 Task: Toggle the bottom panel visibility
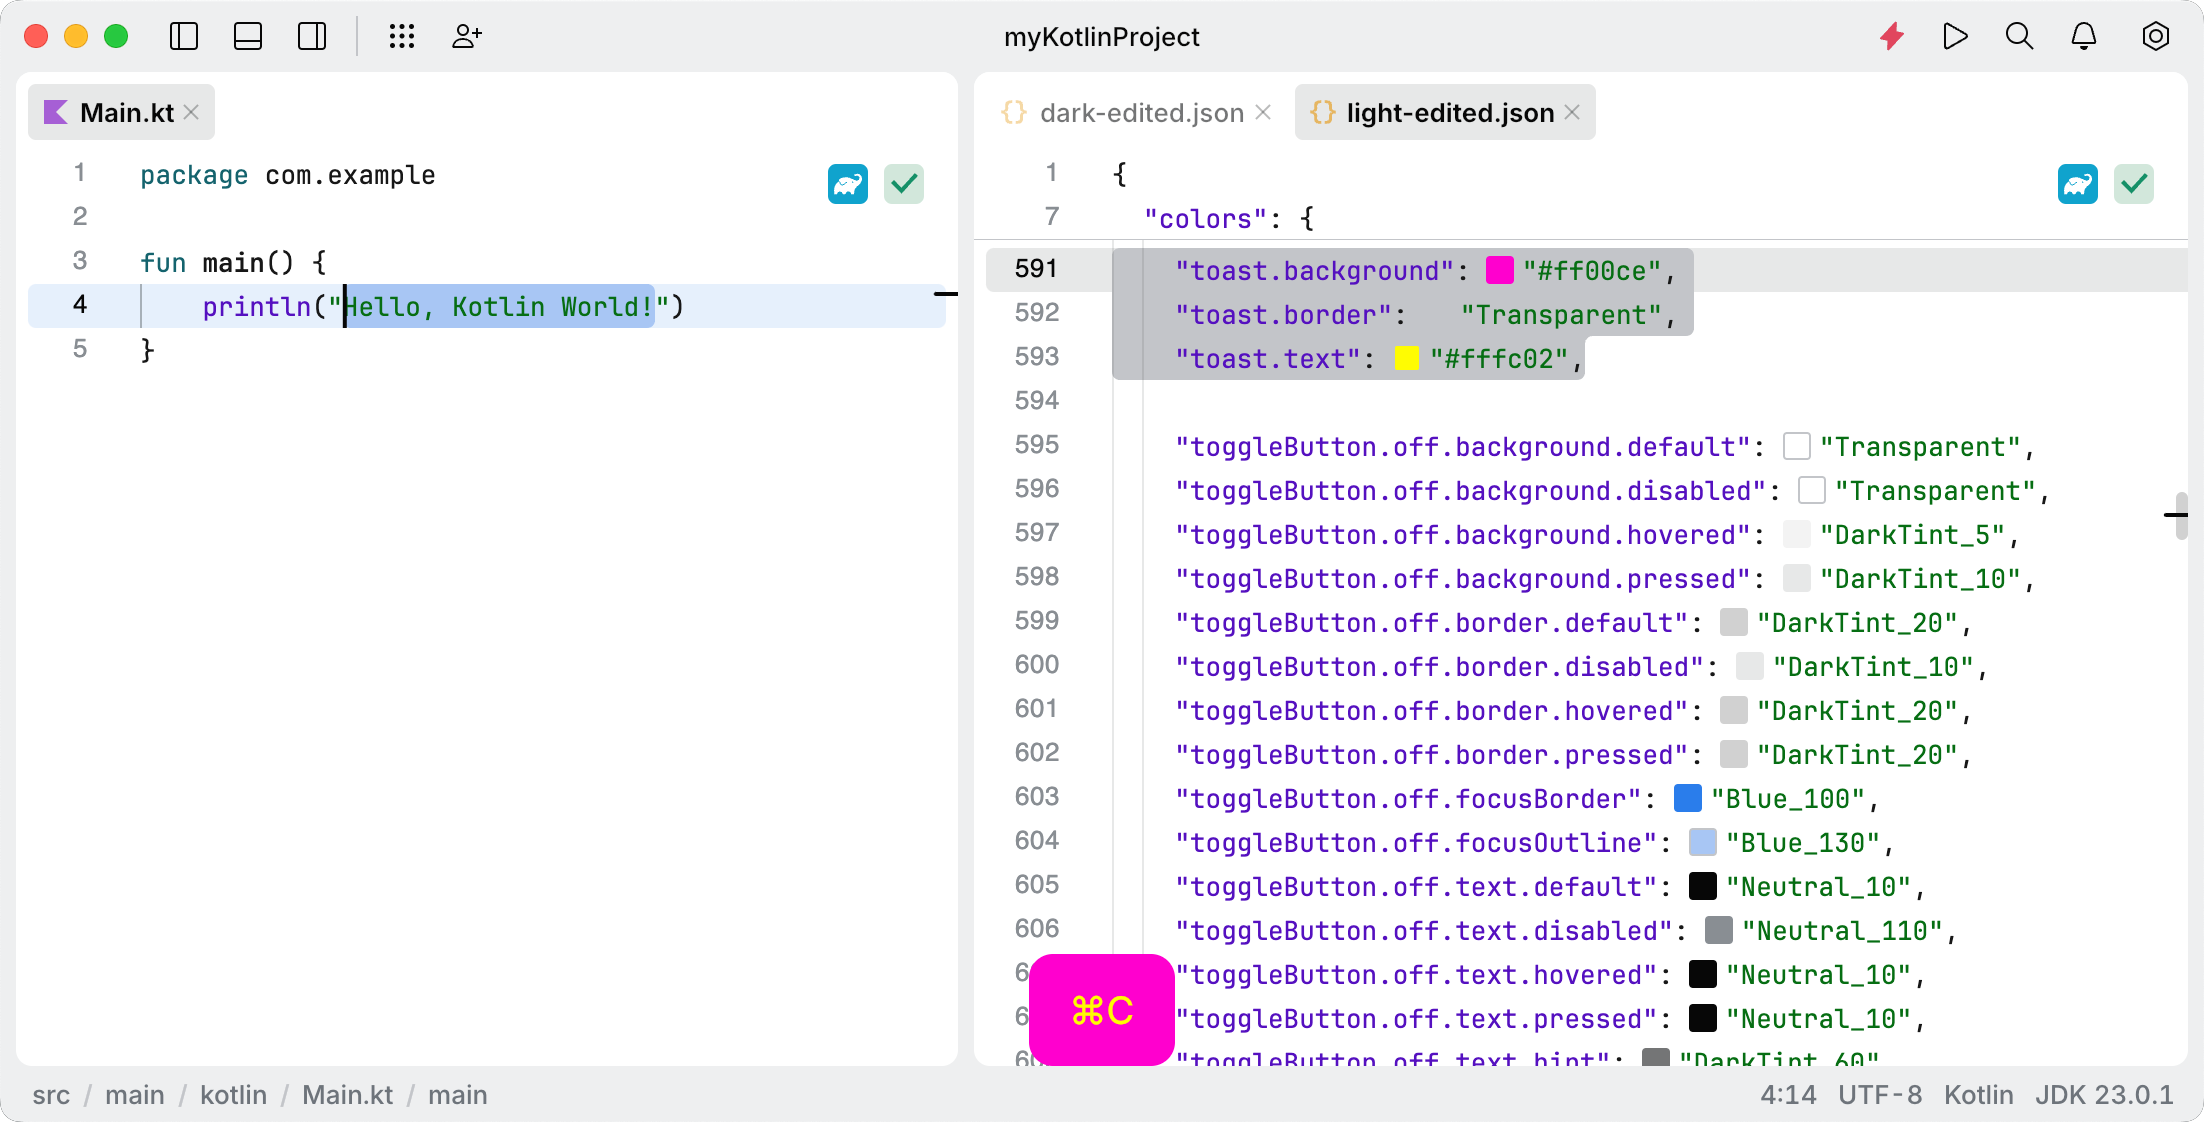point(247,36)
